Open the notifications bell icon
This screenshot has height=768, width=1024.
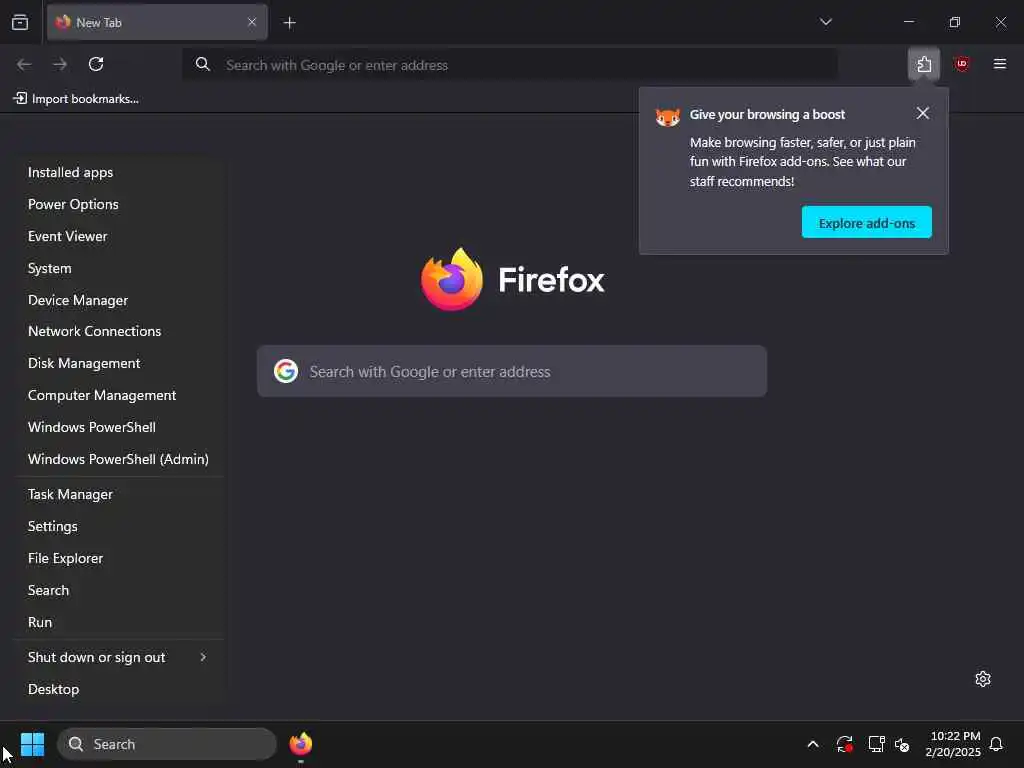coord(996,744)
